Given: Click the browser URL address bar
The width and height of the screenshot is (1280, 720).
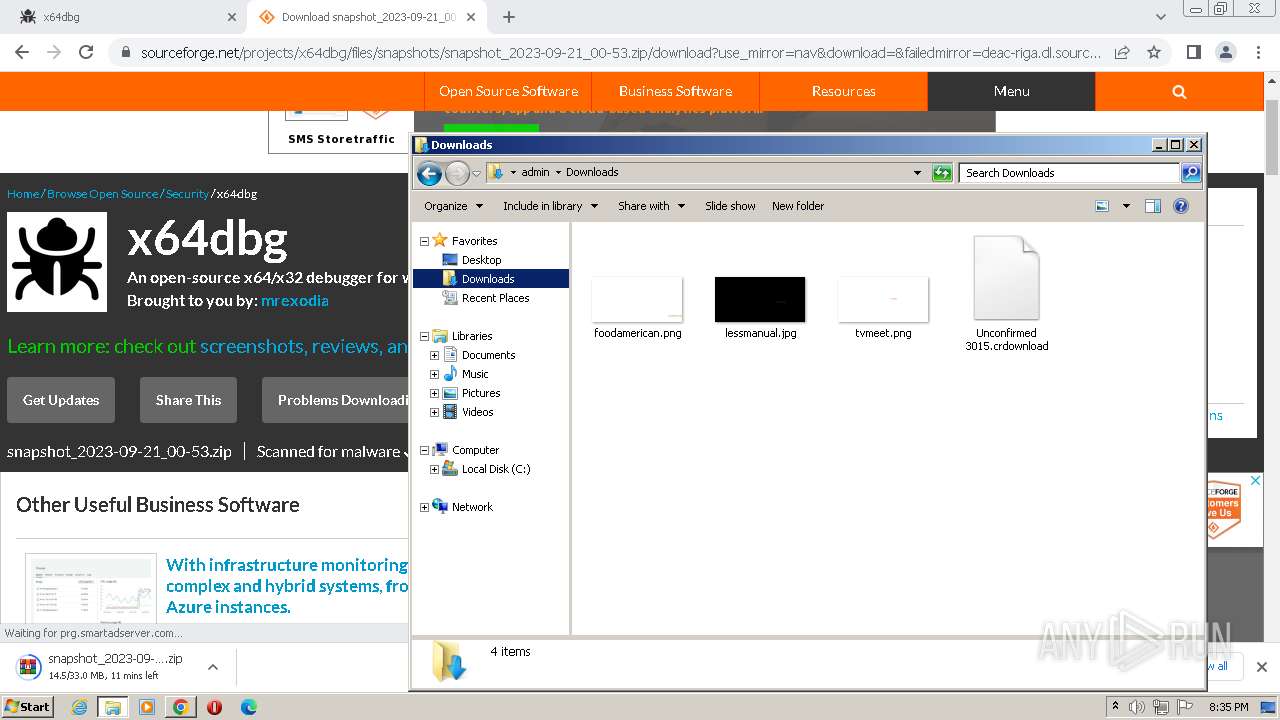Looking at the screenshot, I should pyautogui.click(x=620, y=52).
